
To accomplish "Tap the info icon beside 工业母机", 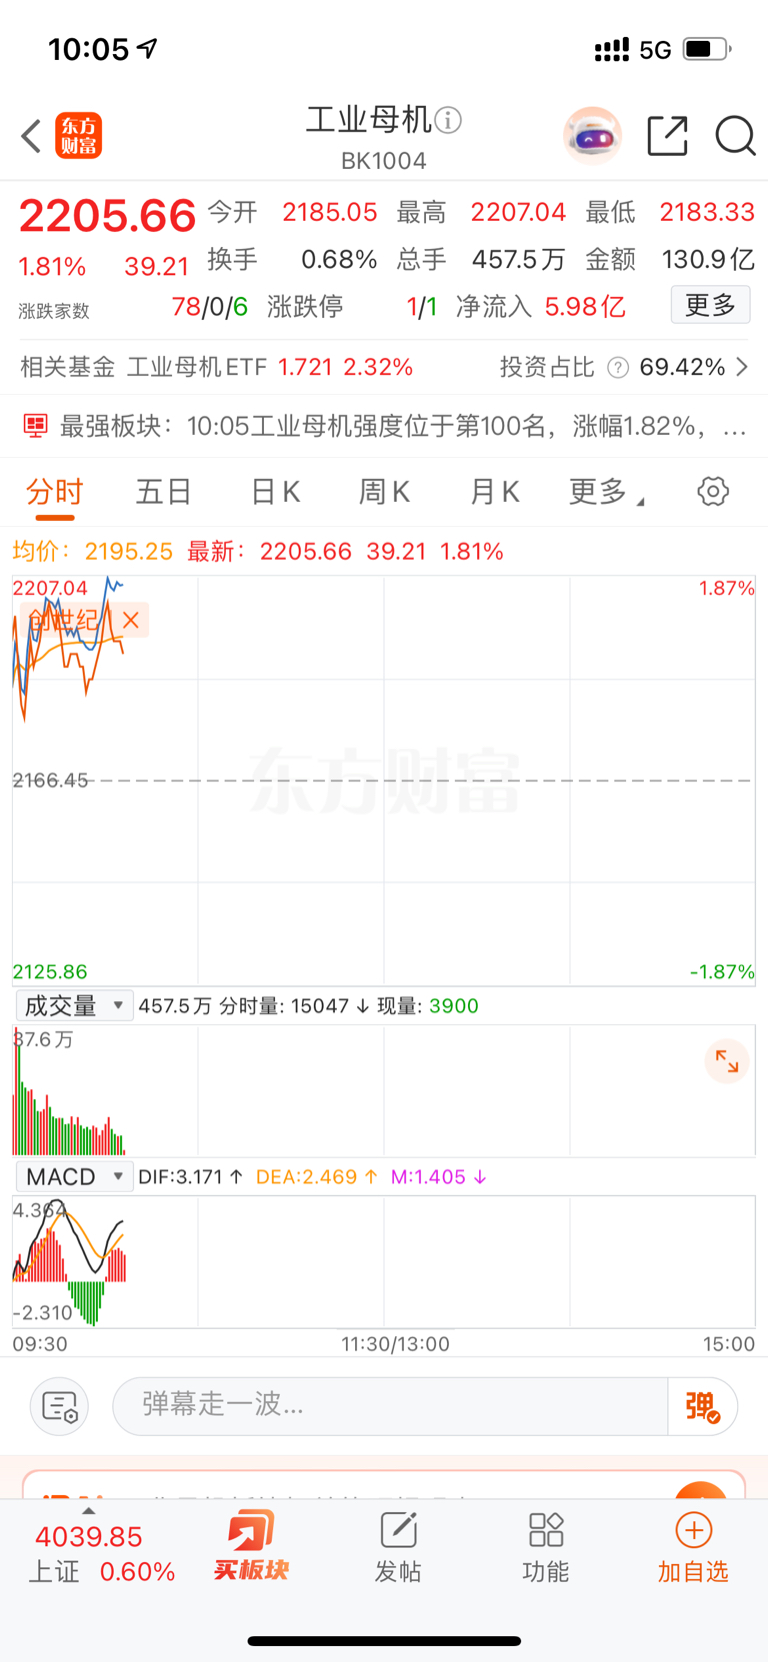I will point(449,120).
